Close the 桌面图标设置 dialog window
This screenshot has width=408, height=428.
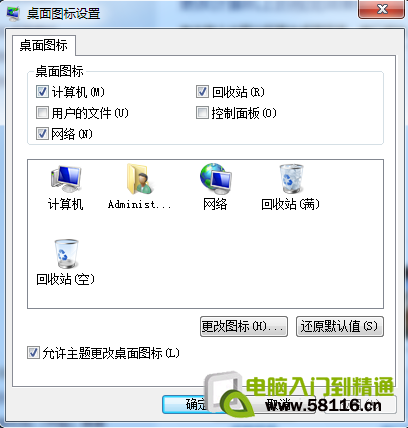381,9
